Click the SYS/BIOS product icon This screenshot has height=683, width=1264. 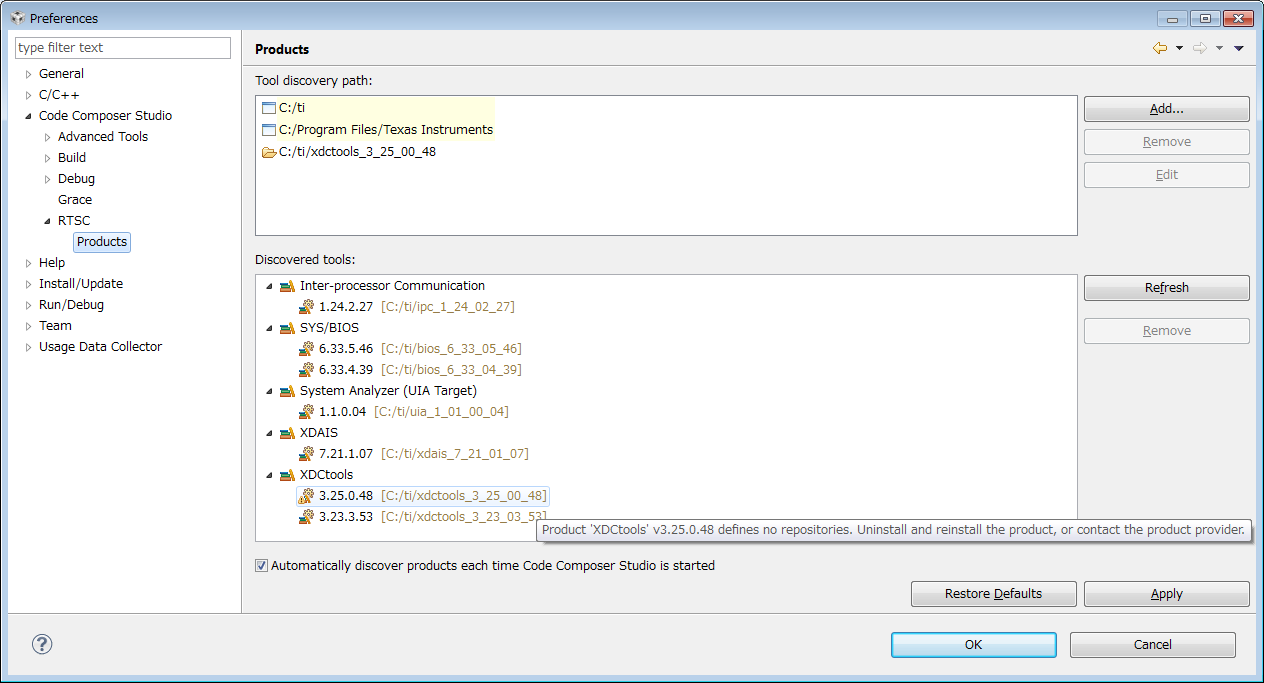coord(288,328)
